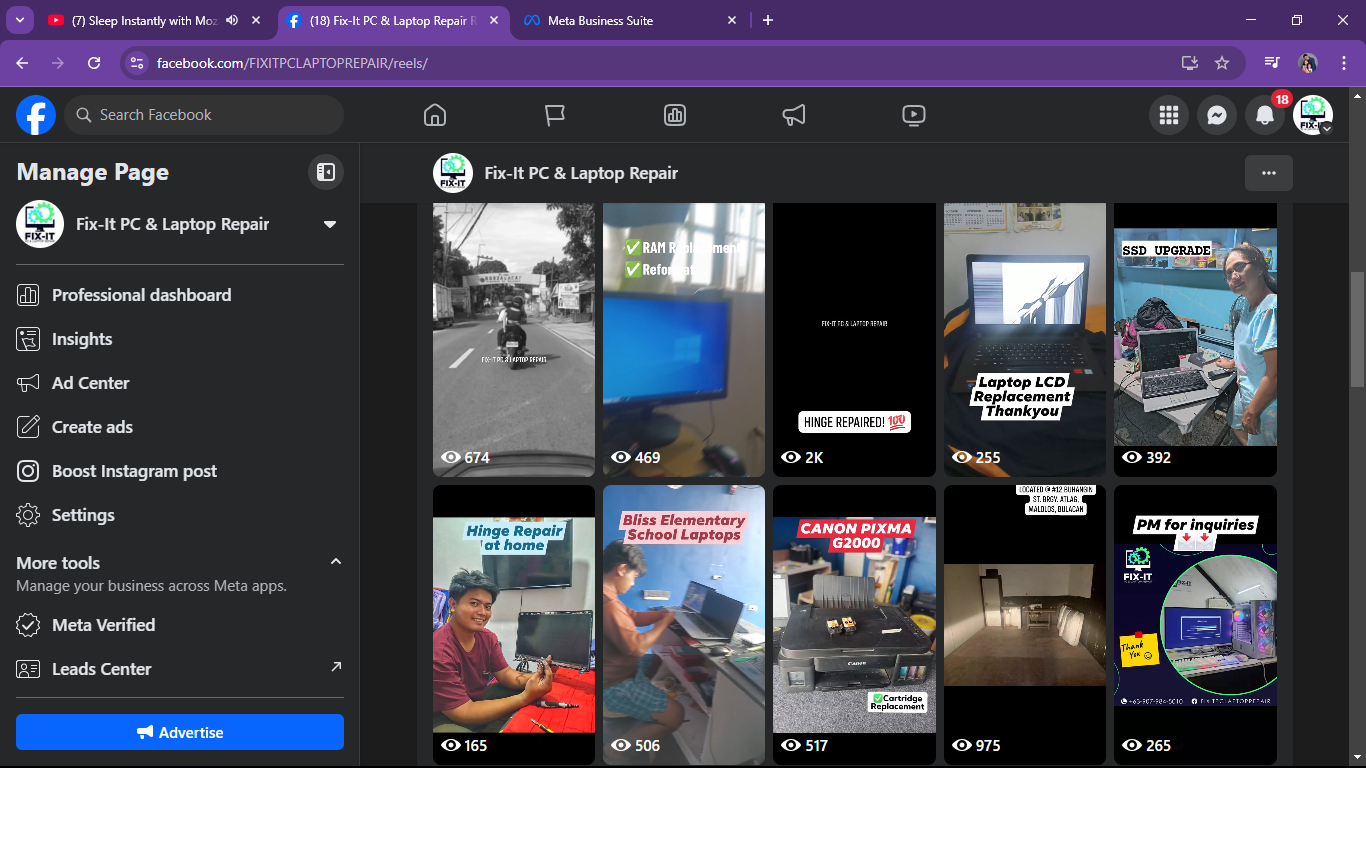The height and width of the screenshot is (866, 1366).
Task: Open the Messenger icon
Action: coord(1217,115)
